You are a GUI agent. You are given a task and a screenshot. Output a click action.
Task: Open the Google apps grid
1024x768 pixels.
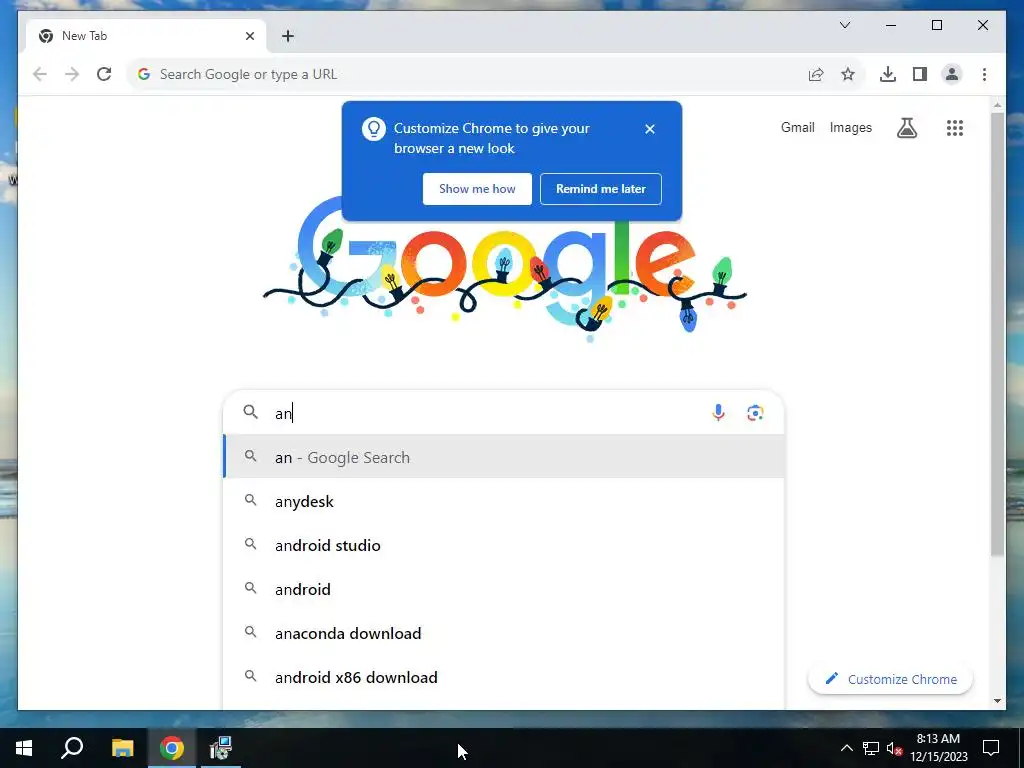955,128
